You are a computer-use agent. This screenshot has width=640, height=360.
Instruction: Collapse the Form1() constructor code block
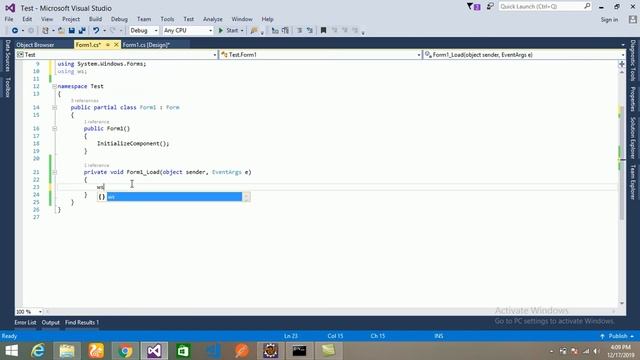54,129
